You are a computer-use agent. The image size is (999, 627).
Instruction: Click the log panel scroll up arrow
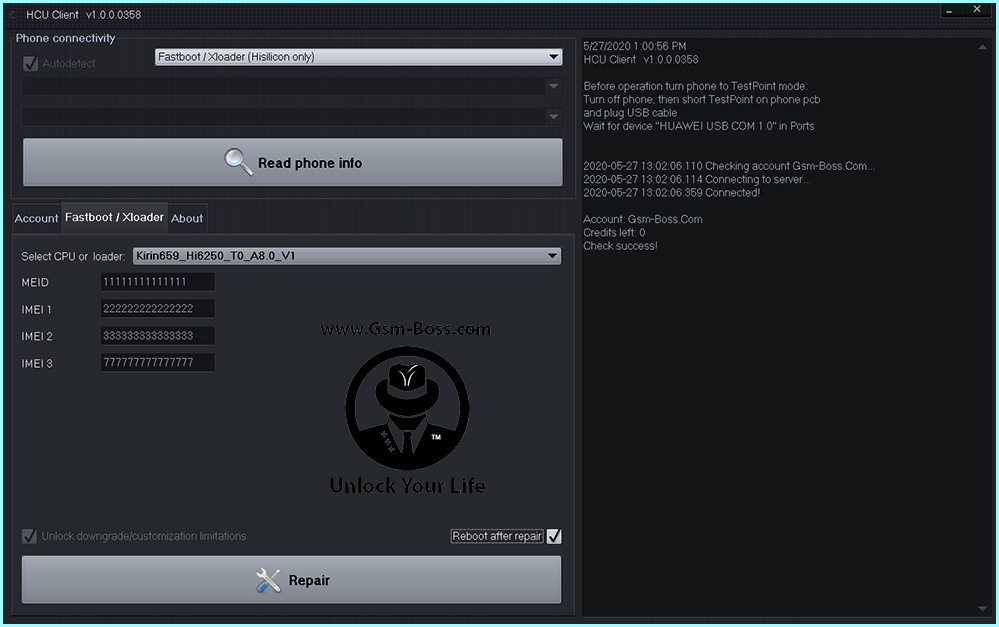click(x=982, y=47)
